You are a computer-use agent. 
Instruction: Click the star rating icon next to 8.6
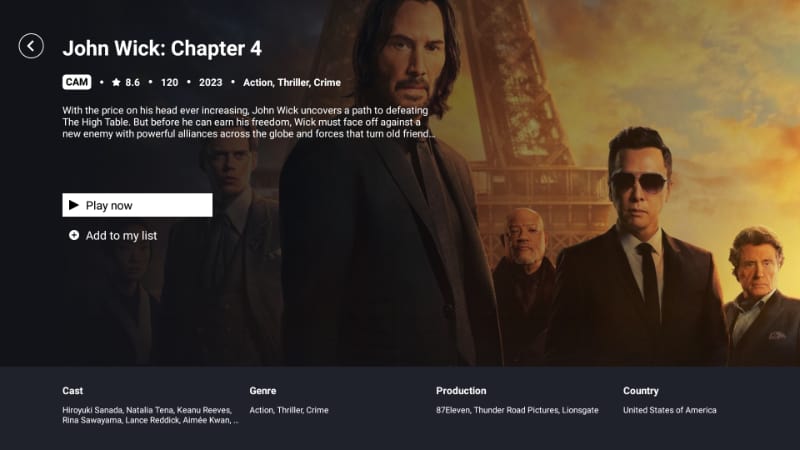(116, 82)
